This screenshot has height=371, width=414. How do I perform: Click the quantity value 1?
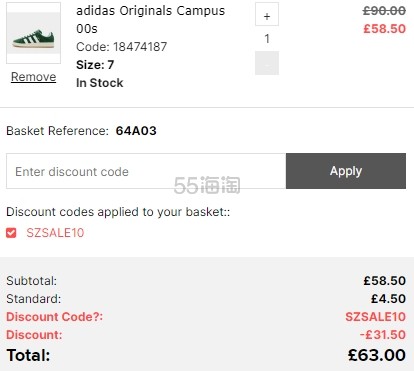267,39
